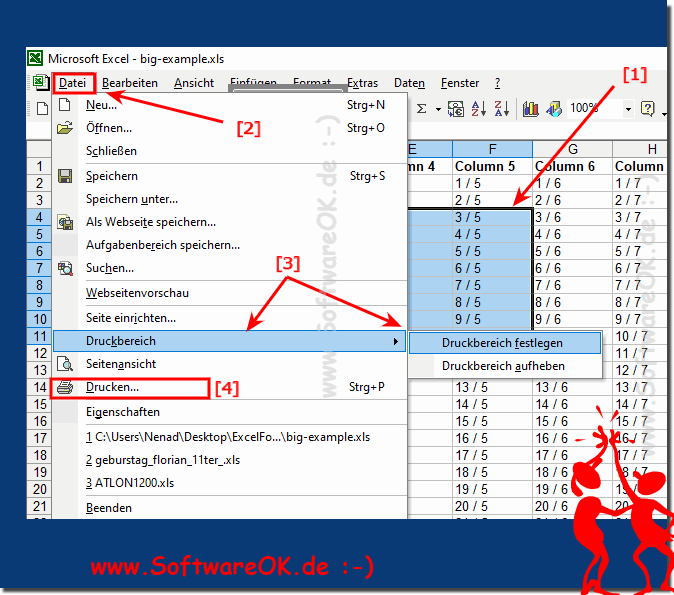The image size is (674, 595).
Task: Click the printer icon beside Drucken
Action: tap(65, 387)
